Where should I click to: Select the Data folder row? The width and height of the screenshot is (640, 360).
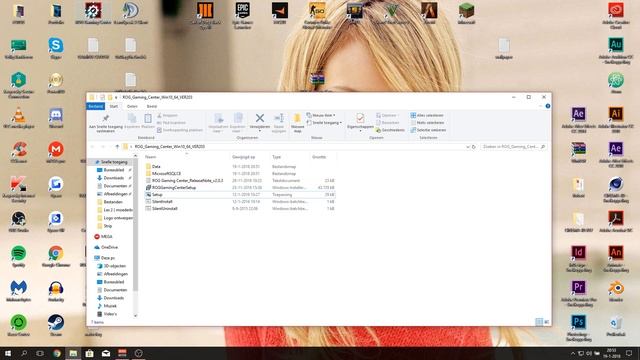click(240, 167)
